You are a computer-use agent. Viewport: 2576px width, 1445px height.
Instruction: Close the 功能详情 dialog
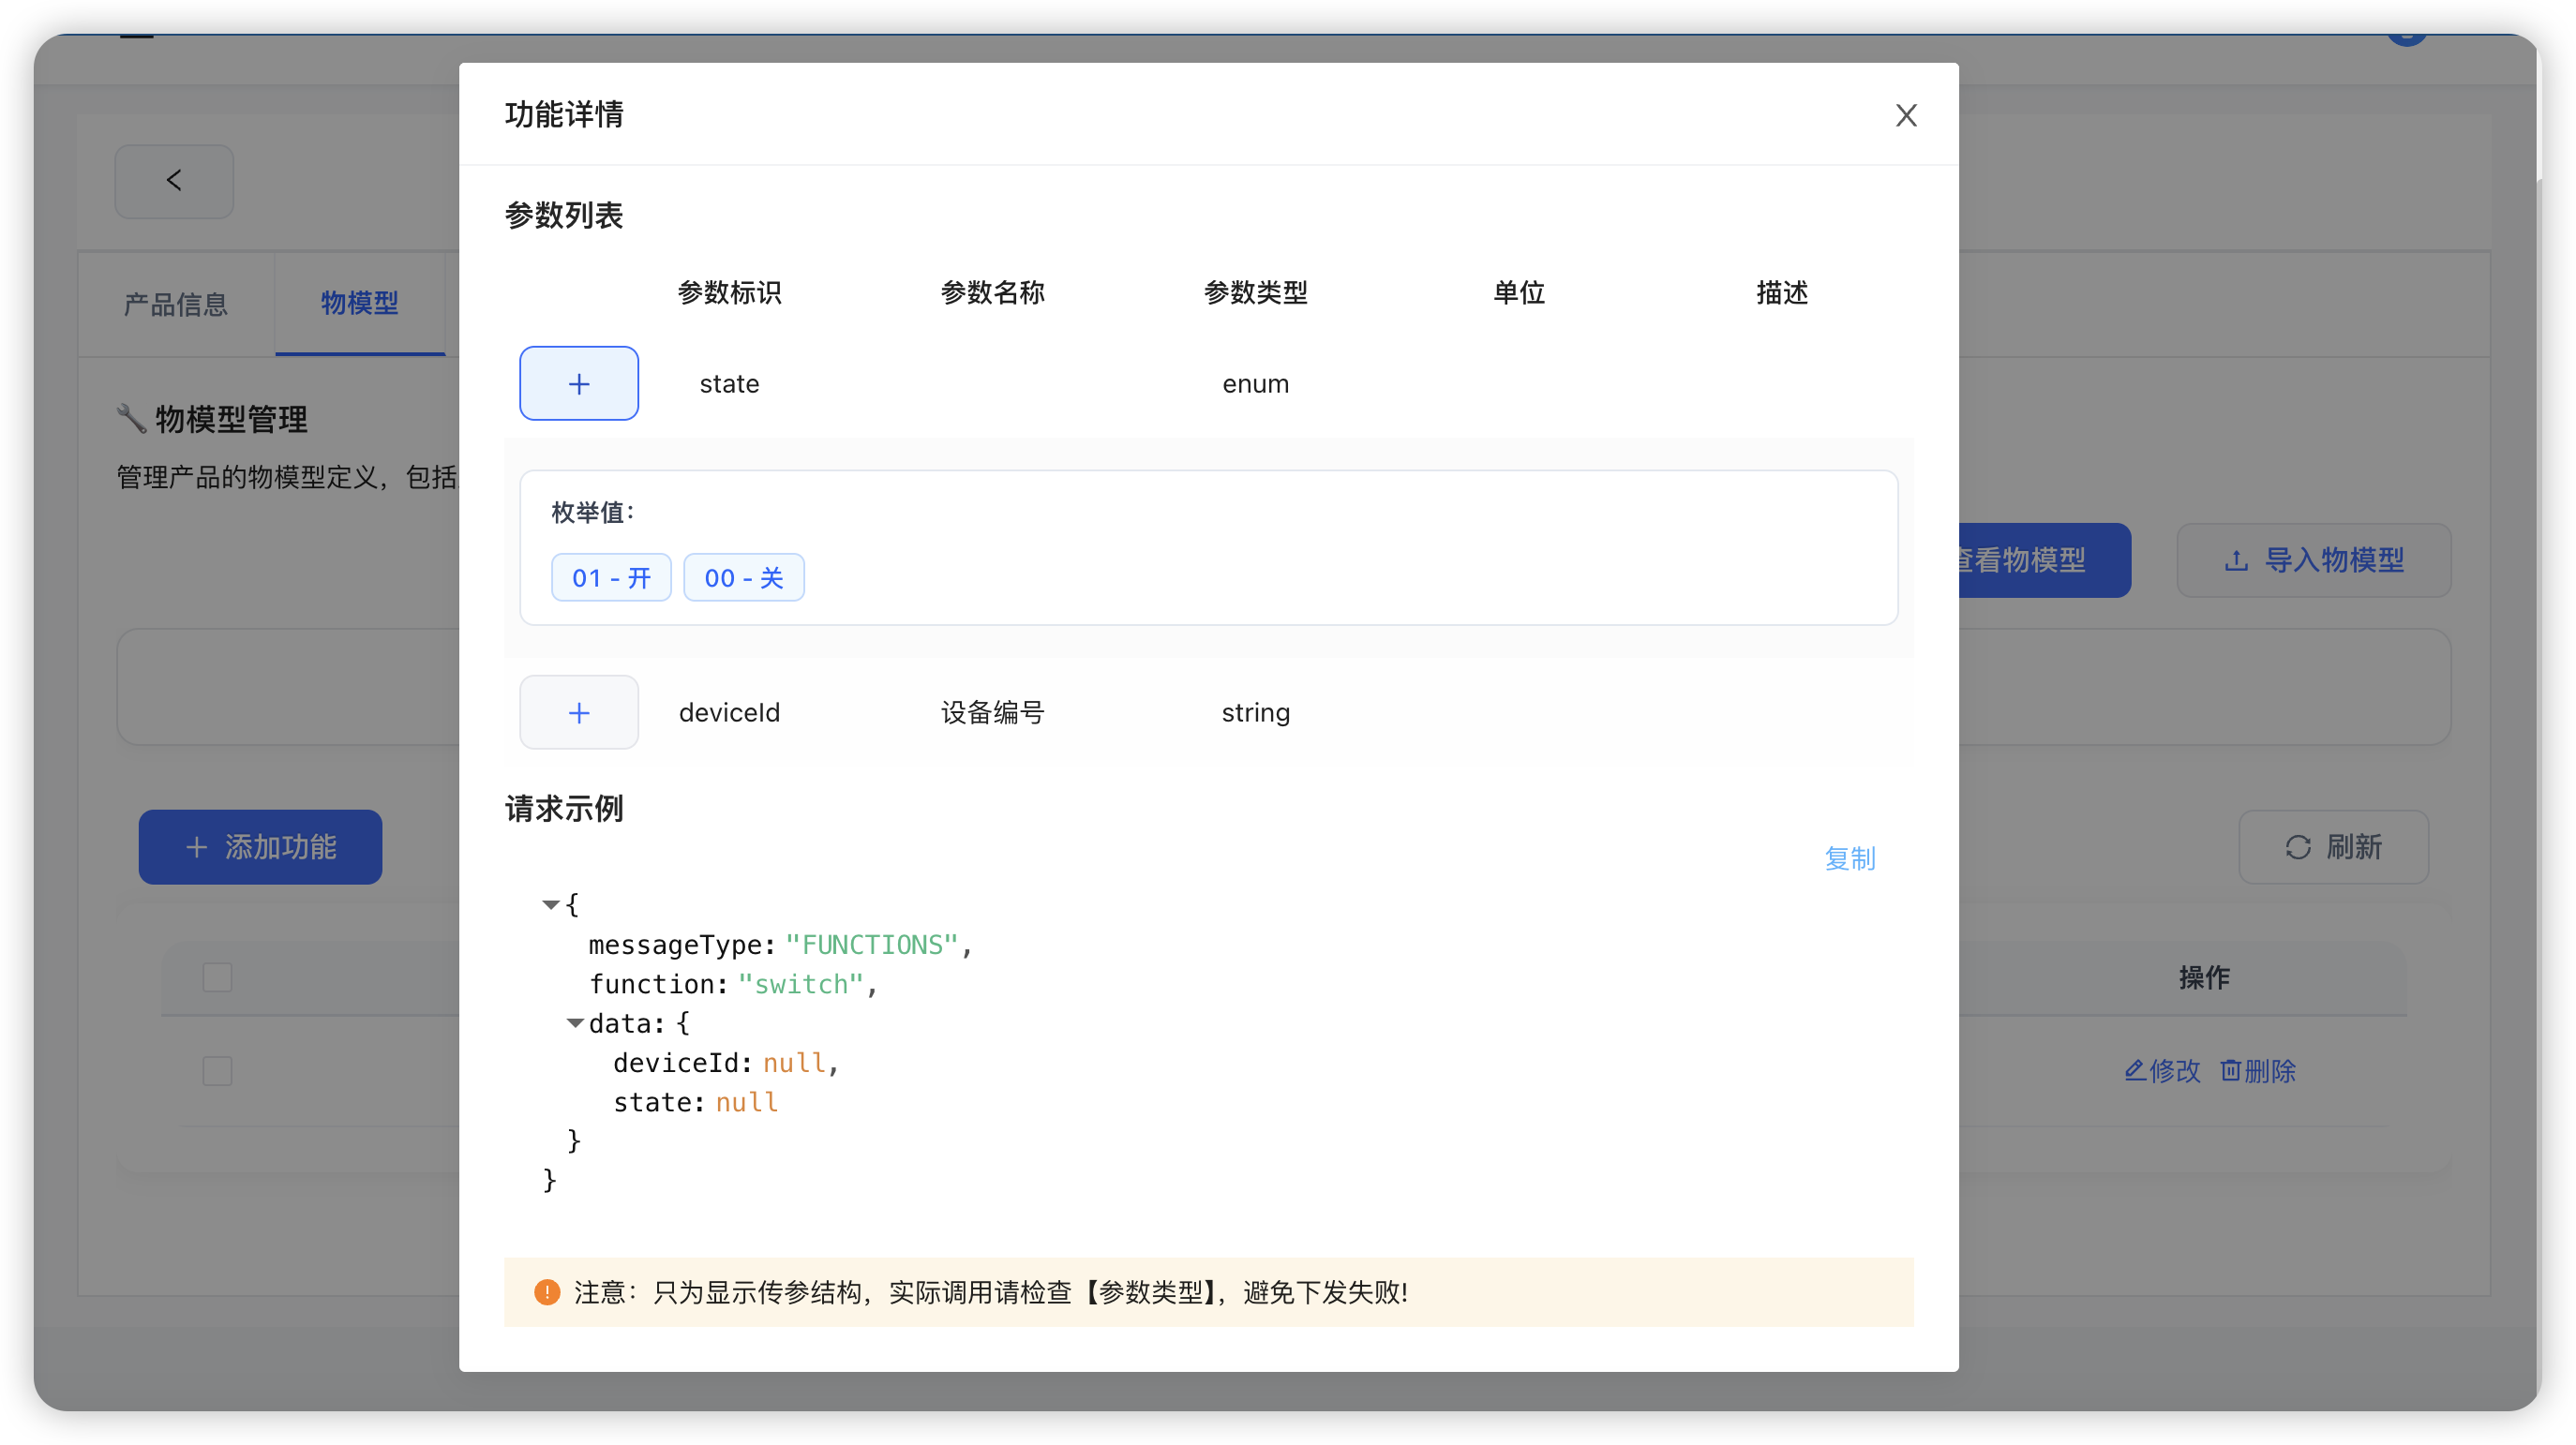[1906, 115]
